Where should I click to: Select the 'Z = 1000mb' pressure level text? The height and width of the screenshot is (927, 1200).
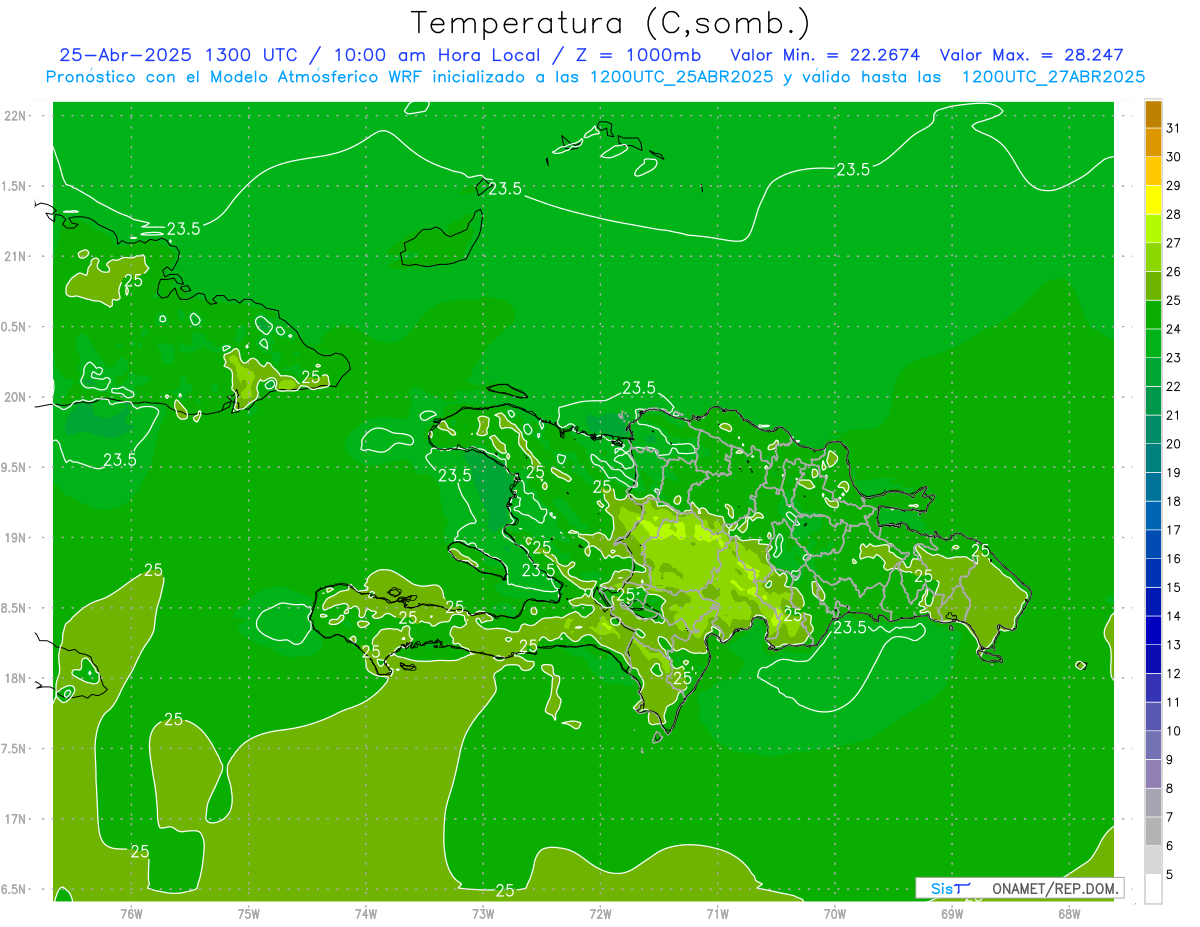coord(633,55)
